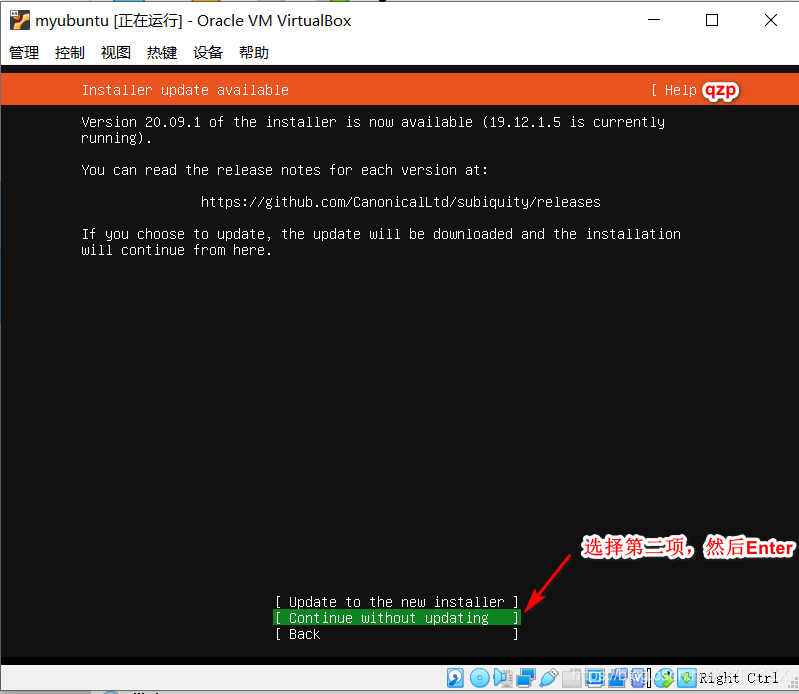The image size is (799, 694).
Task: Click the text 'Version 20.09.1 of the installer'
Action: pos(209,122)
